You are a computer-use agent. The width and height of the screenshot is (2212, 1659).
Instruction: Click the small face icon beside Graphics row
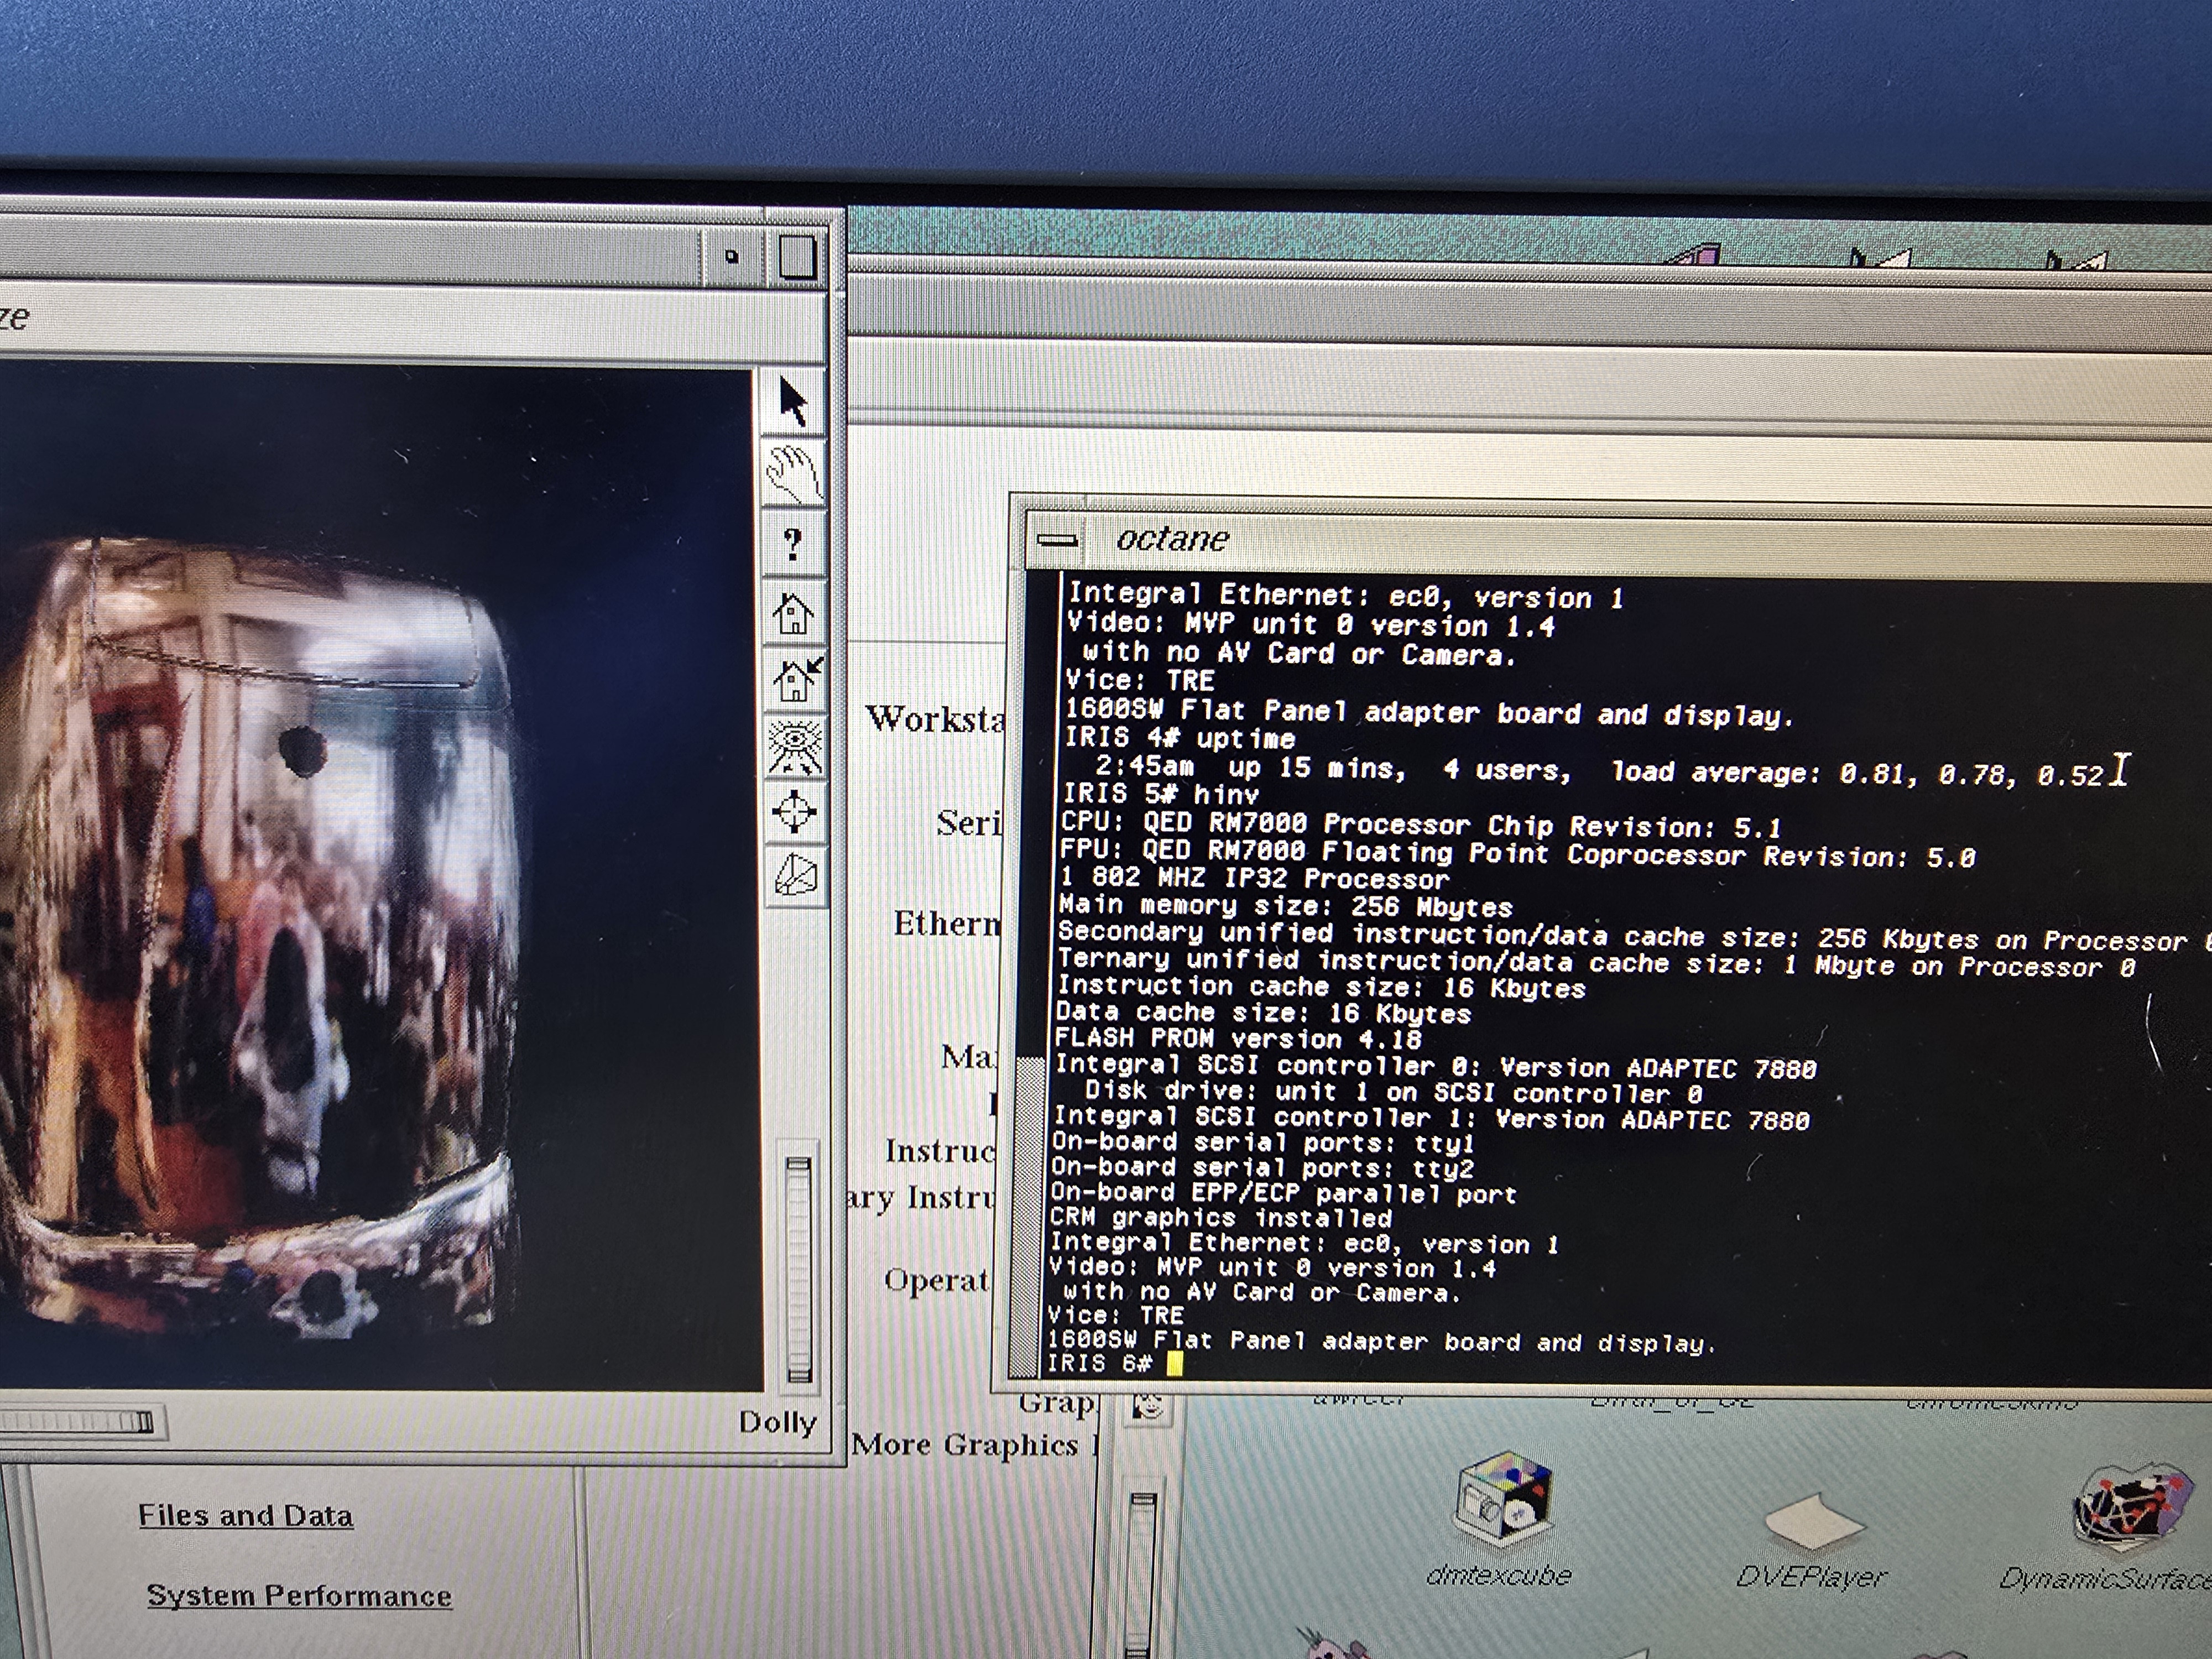[x=1148, y=1408]
